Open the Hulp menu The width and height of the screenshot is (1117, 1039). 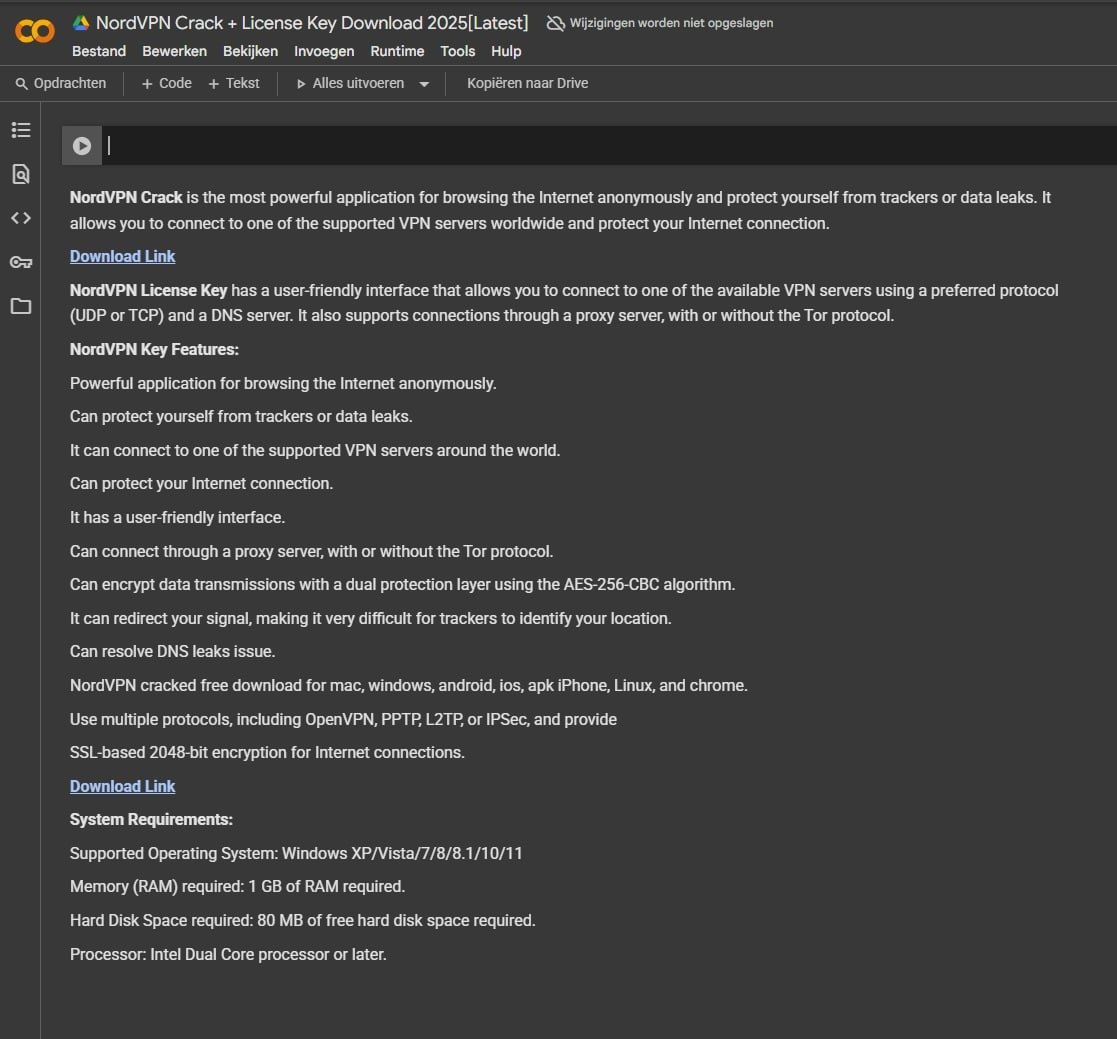pyautogui.click(x=506, y=51)
